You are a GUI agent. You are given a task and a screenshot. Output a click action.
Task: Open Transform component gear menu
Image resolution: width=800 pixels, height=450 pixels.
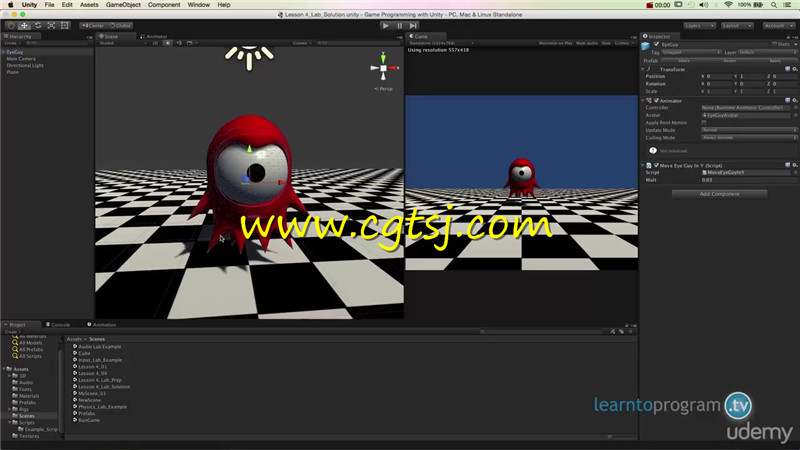coord(794,69)
